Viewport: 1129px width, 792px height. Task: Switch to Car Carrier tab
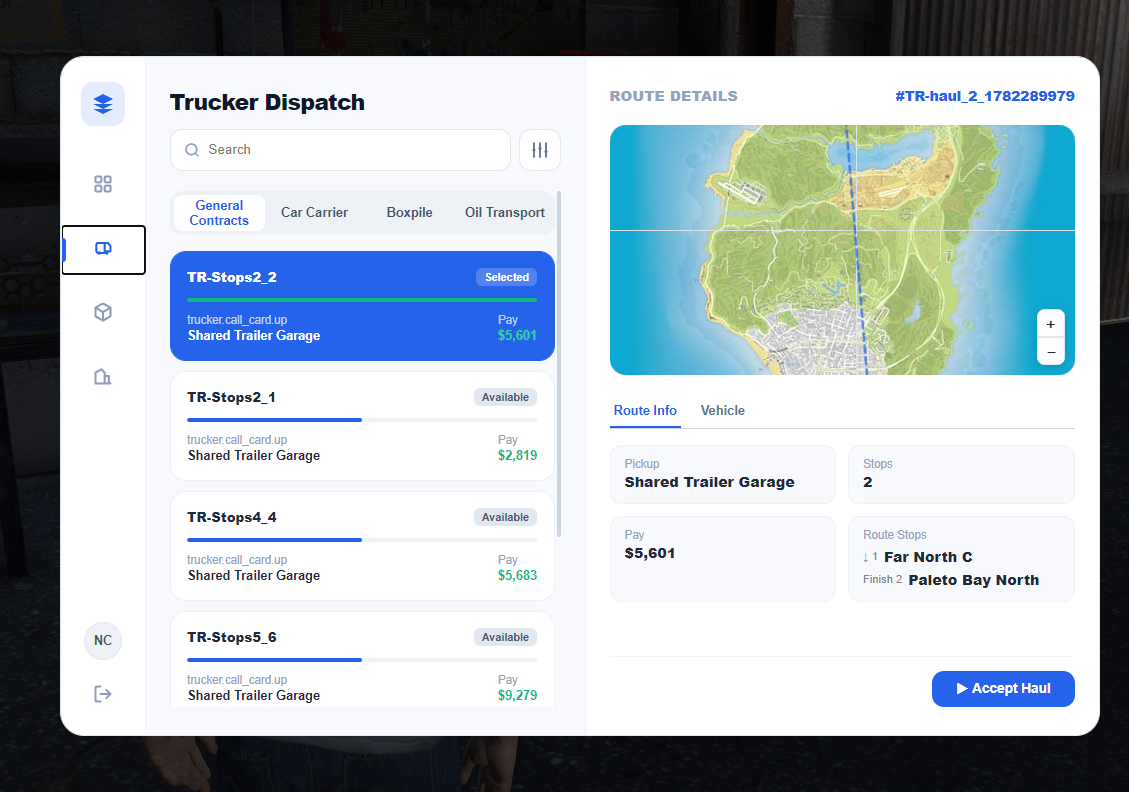click(314, 212)
